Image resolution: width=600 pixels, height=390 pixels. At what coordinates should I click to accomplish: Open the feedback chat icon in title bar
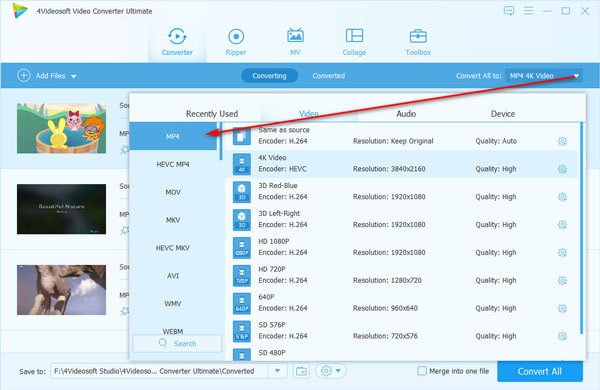509,11
